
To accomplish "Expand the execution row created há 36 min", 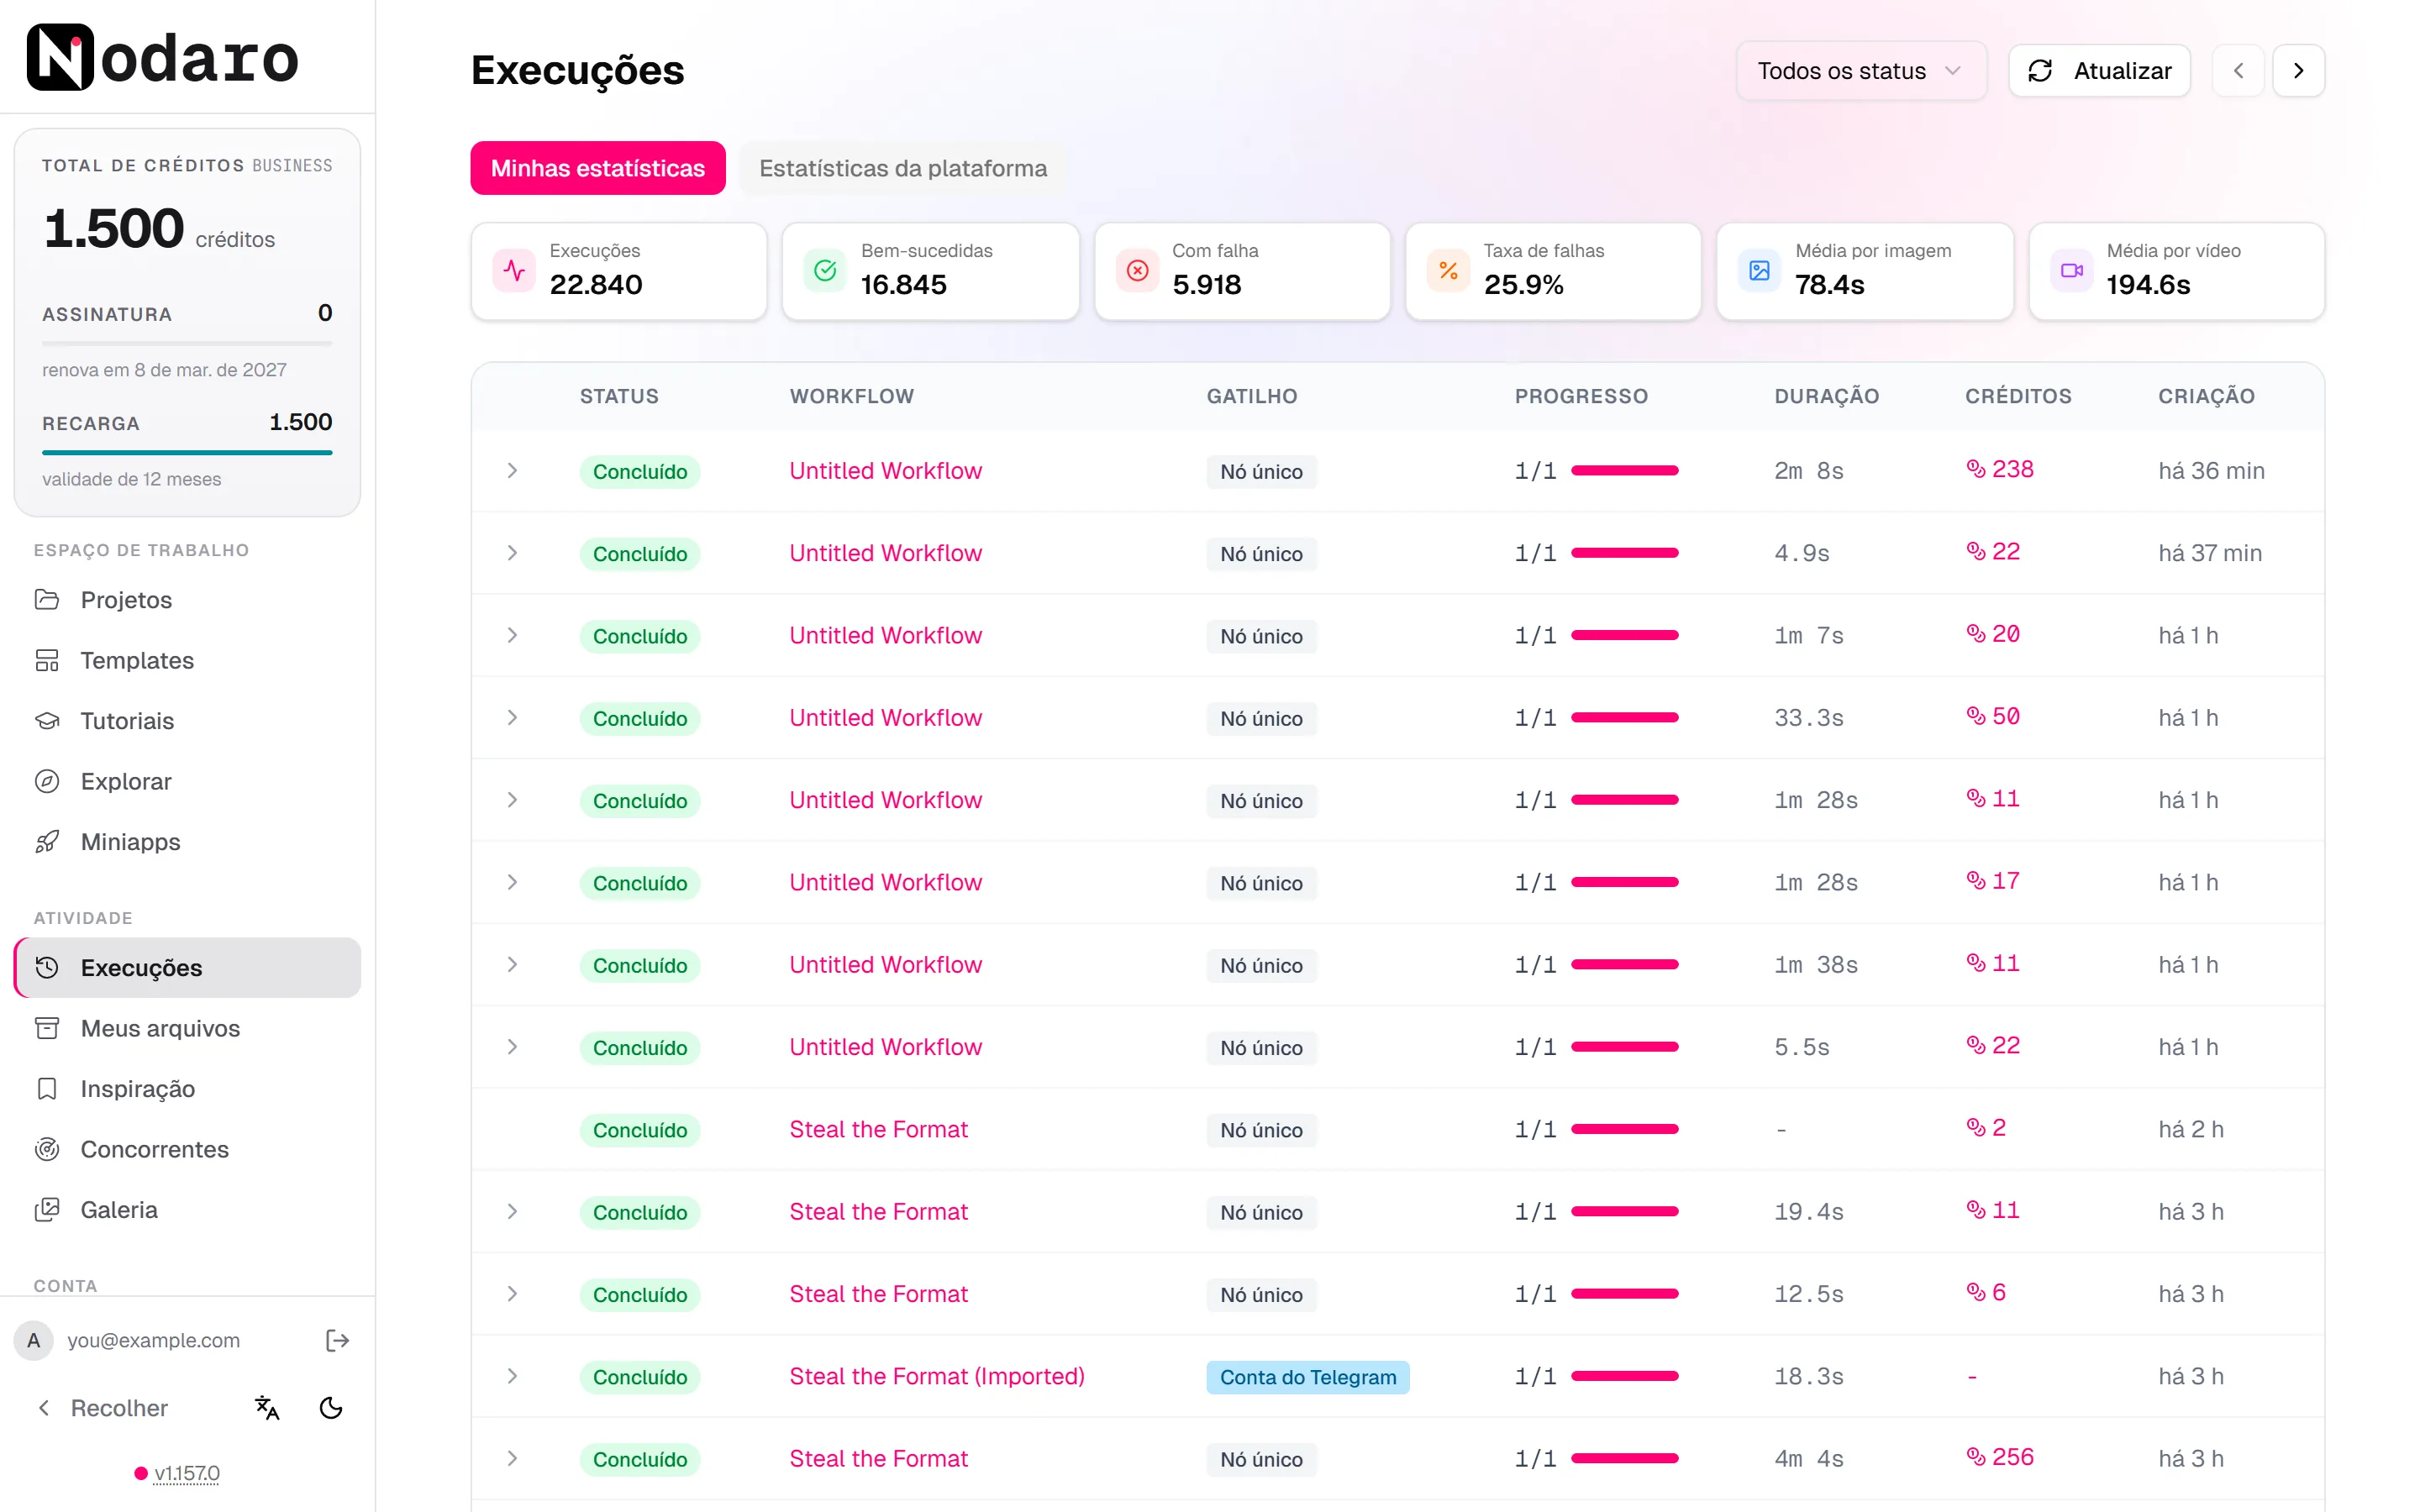I will (512, 471).
